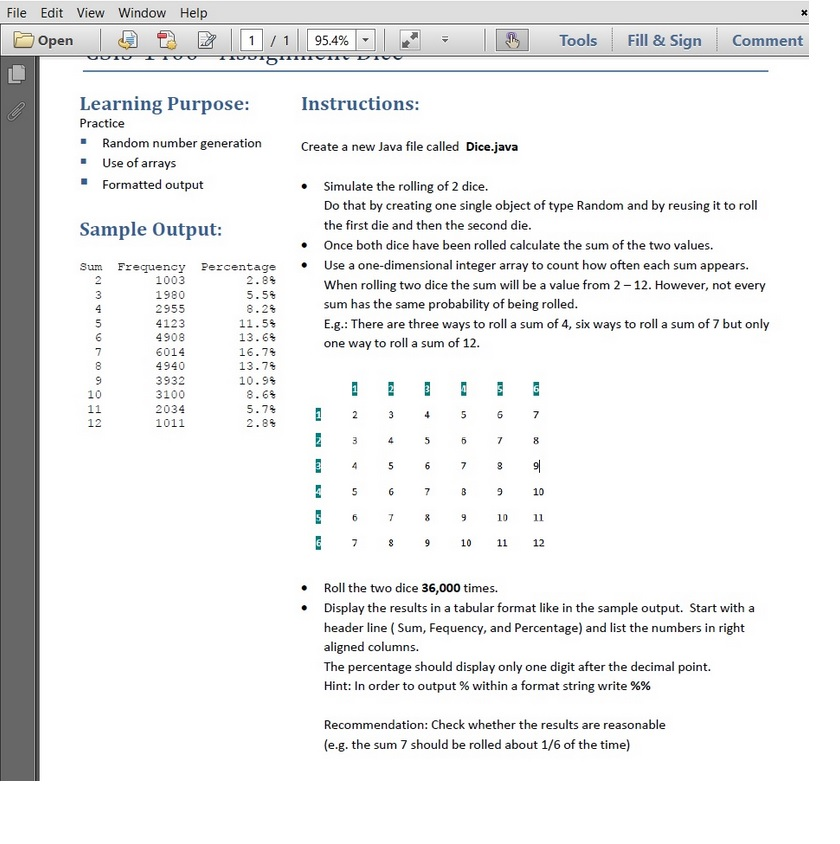Screen dimensions: 840x844
Task: Click the create PDF online icon
Action: point(166,40)
